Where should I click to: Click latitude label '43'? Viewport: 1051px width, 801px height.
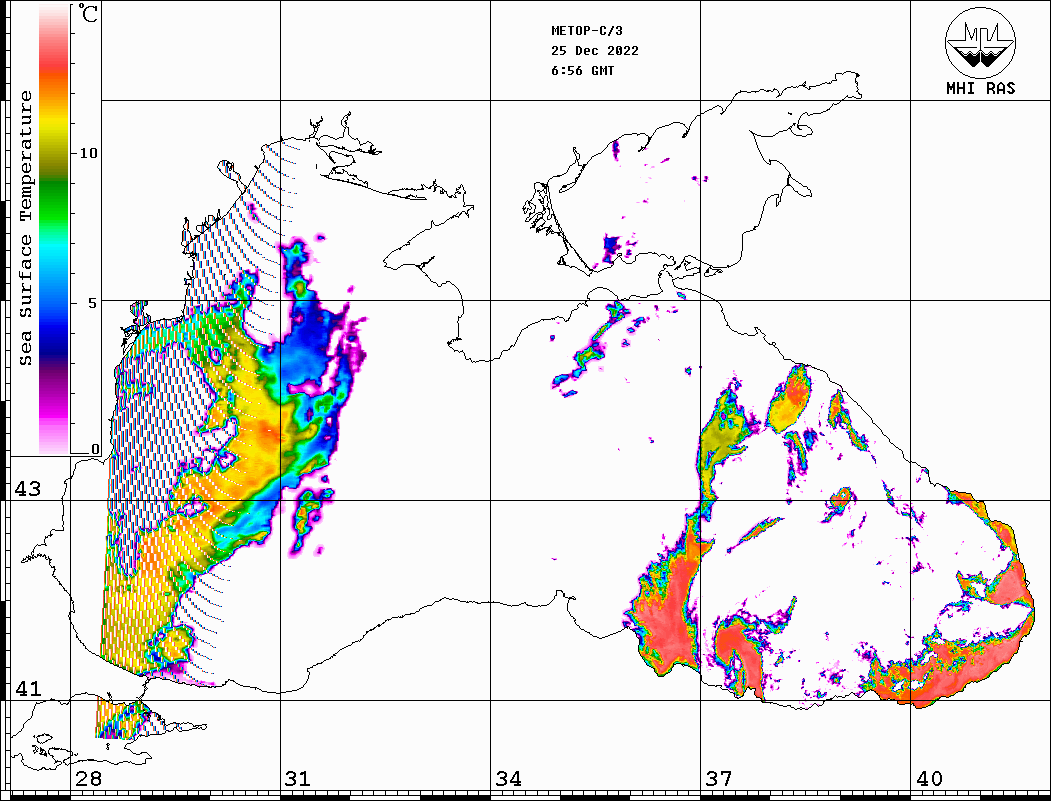[27, 489]
